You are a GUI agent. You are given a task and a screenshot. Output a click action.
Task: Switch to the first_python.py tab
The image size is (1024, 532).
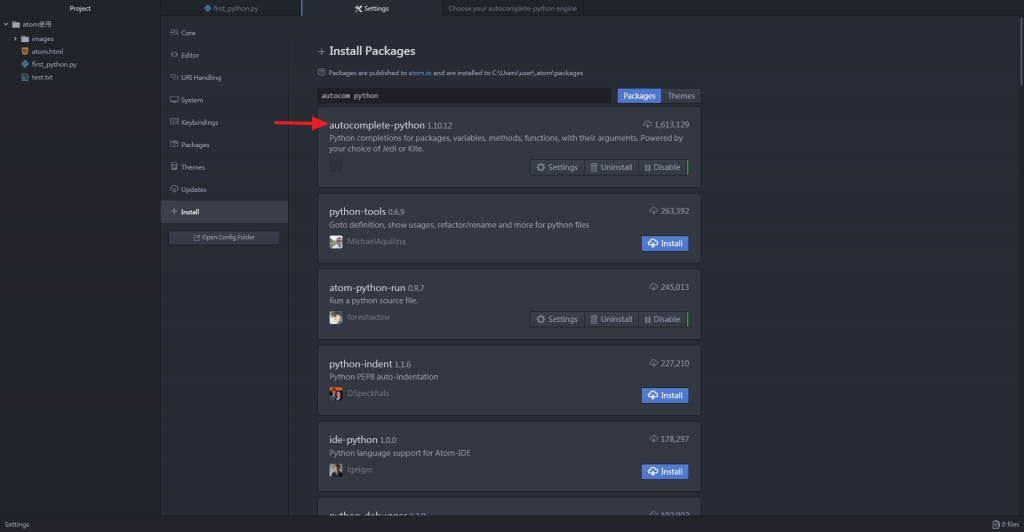(x=231, y=8)
